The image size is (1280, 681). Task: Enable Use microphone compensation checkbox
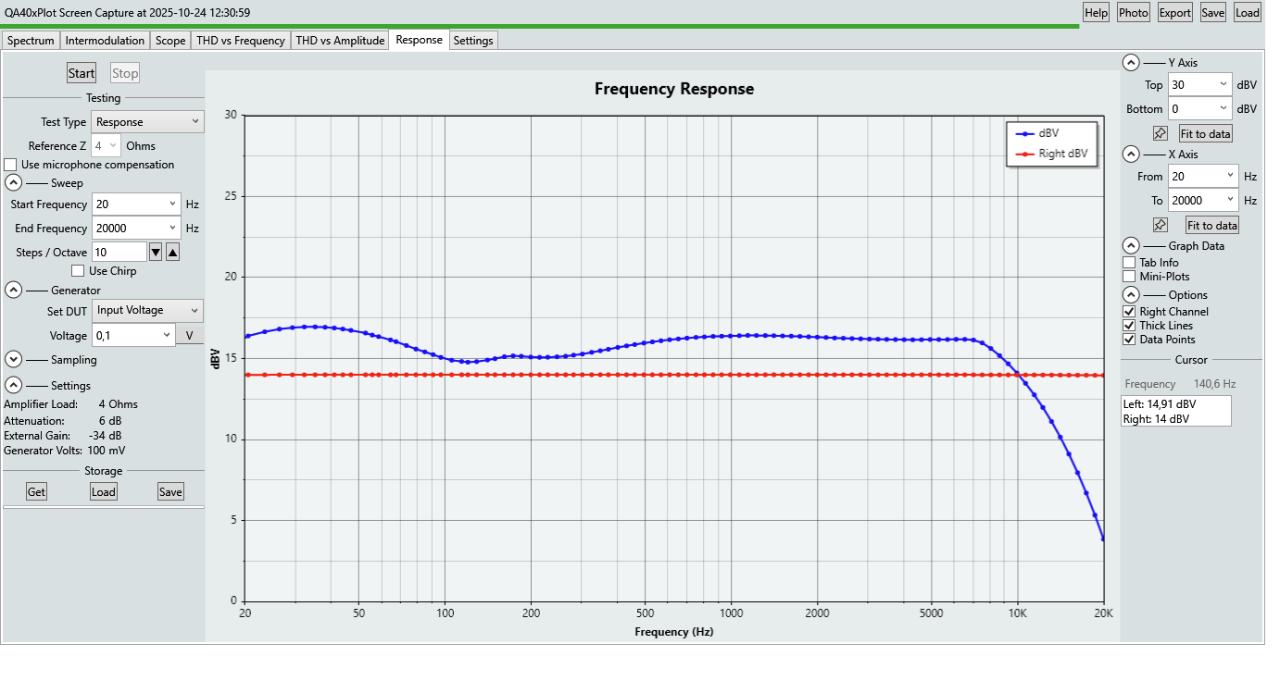point(11,165)
